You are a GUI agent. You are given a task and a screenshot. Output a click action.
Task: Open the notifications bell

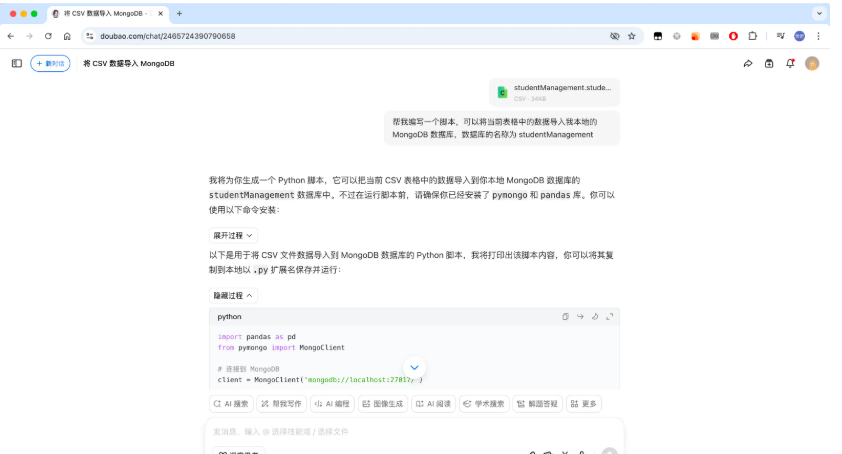790,63
